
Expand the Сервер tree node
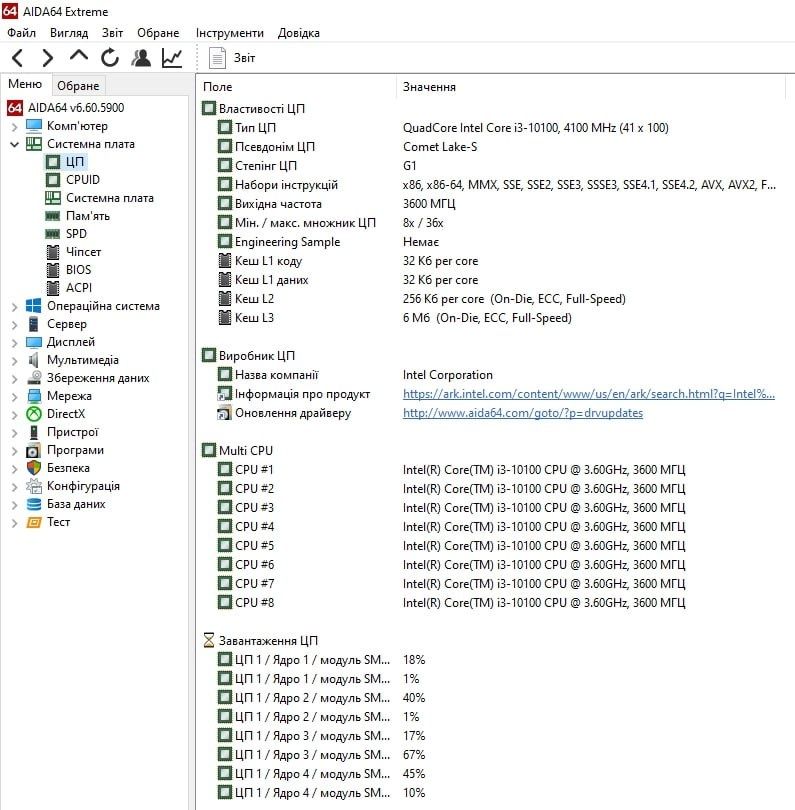14,325
